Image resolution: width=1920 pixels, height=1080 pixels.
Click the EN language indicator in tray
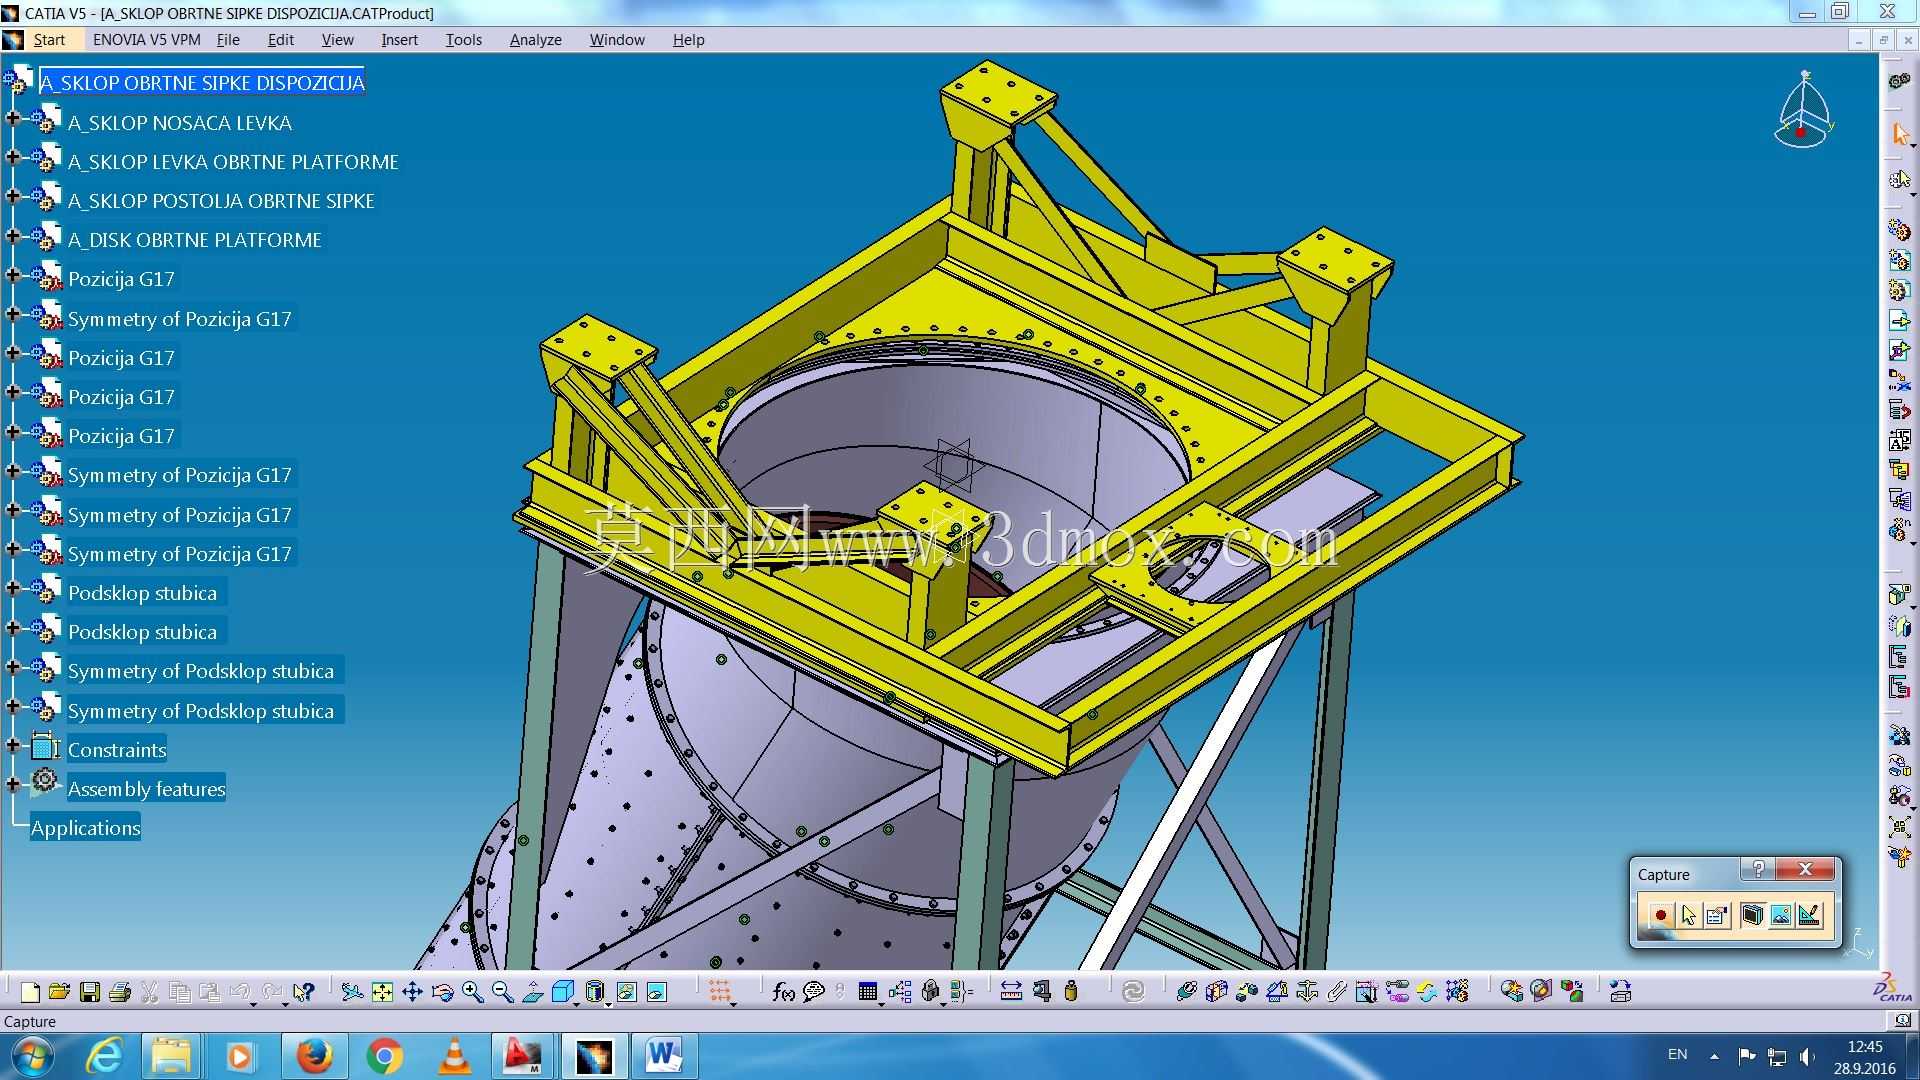coord(1677,1055)
